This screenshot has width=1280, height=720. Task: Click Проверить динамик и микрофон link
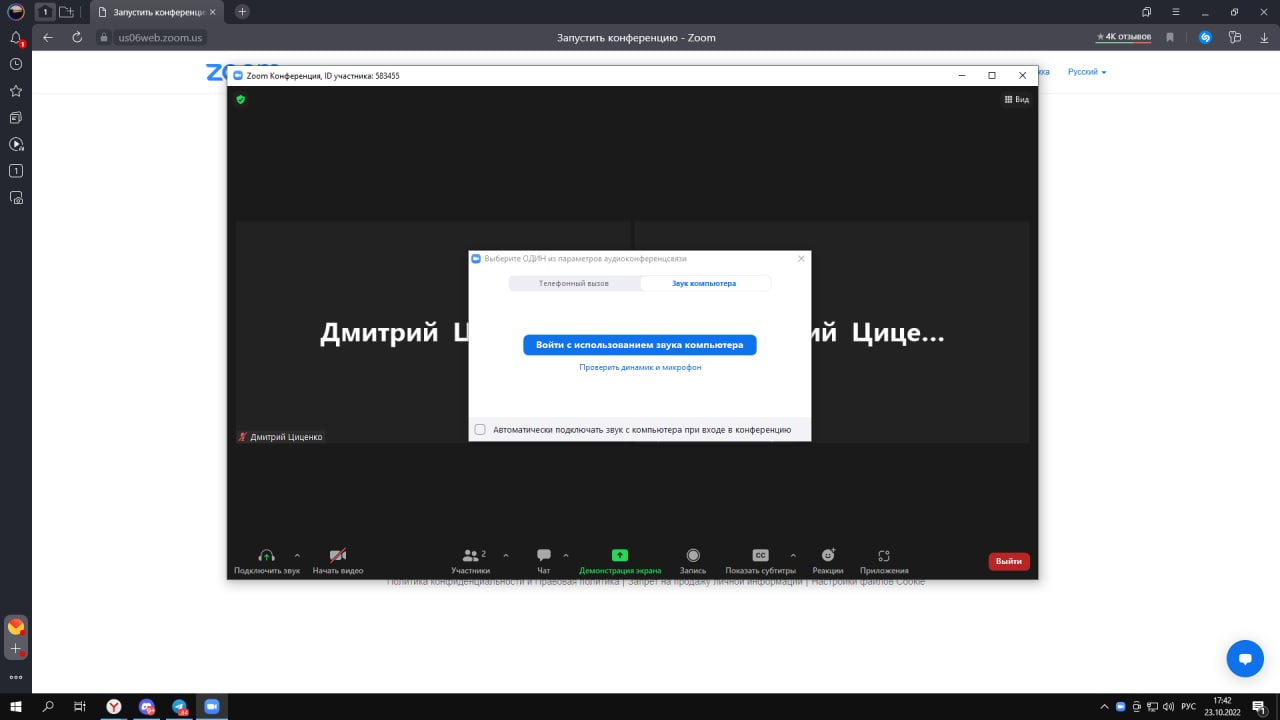[640, 368]
